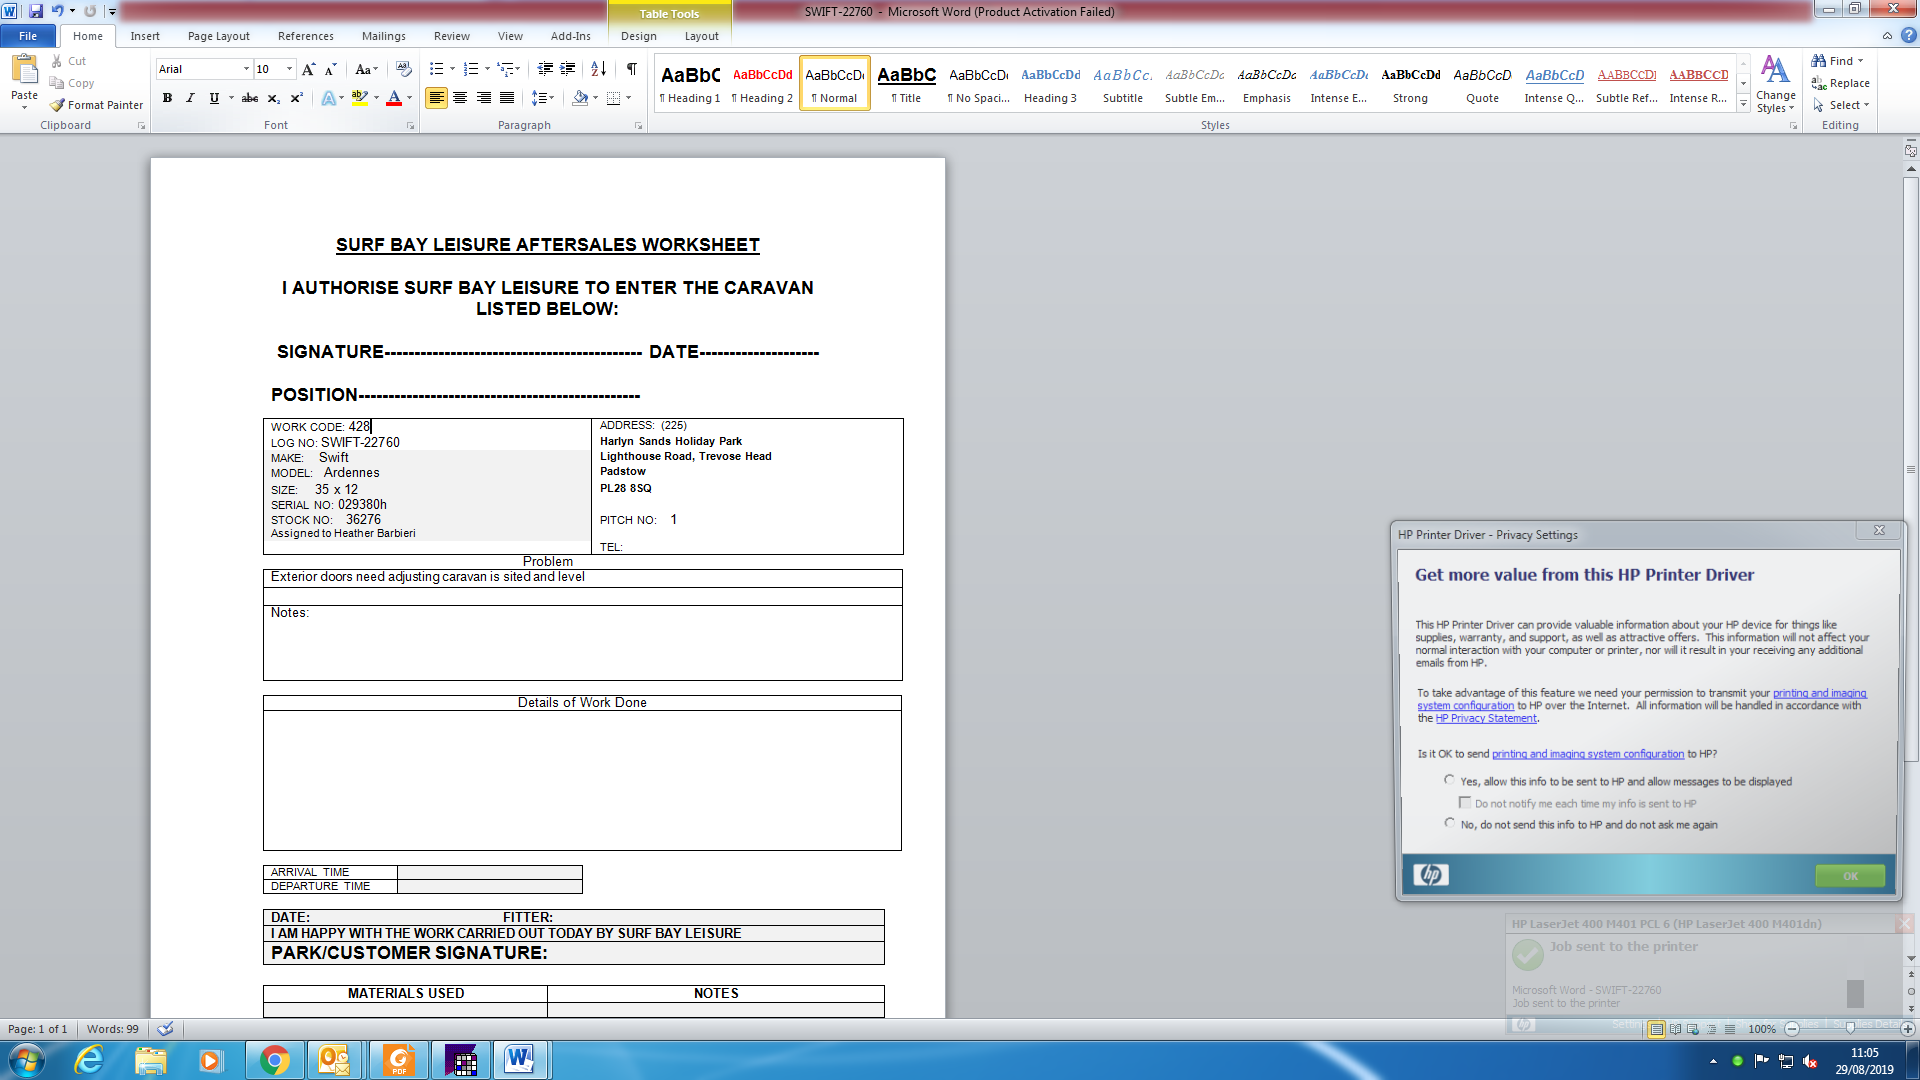Open Google Chrome from the taskbar

(274, 1060)
